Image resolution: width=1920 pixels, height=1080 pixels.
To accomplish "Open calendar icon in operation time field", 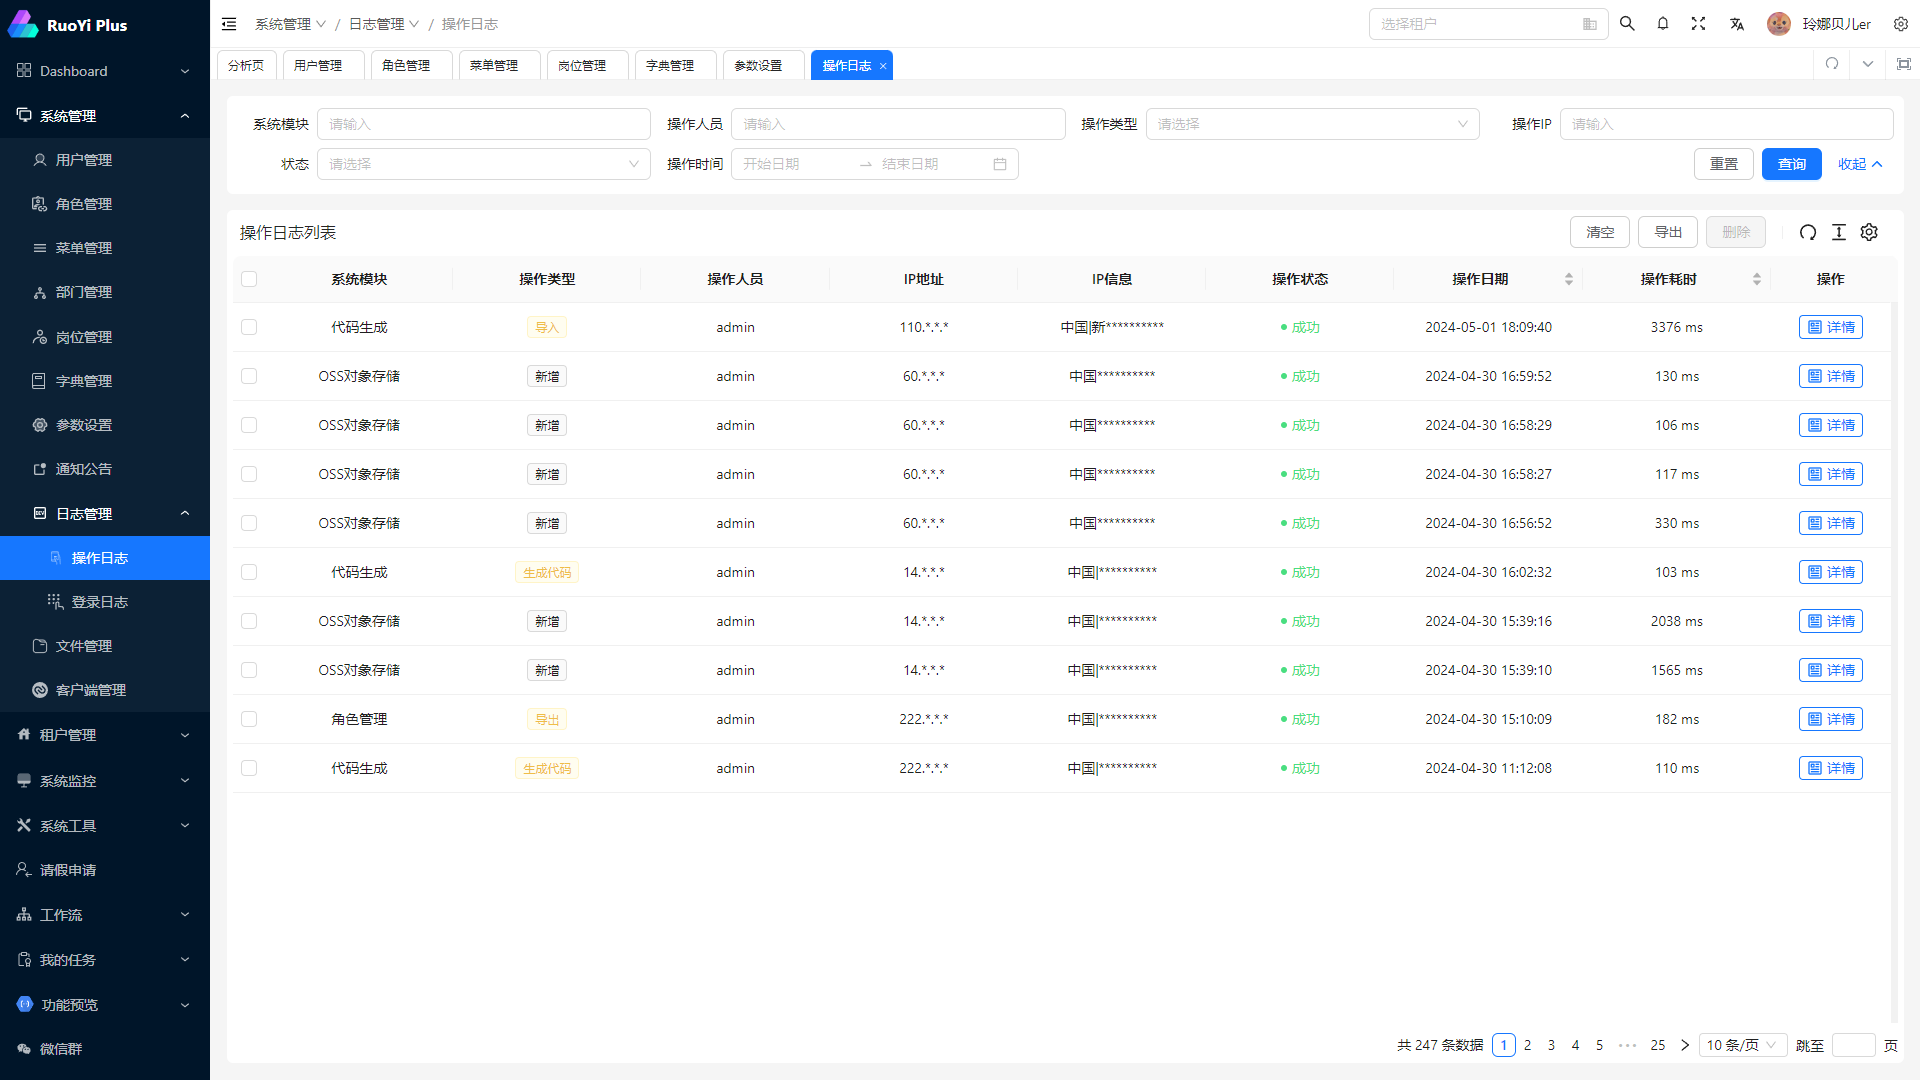I will coord(1000,164).
